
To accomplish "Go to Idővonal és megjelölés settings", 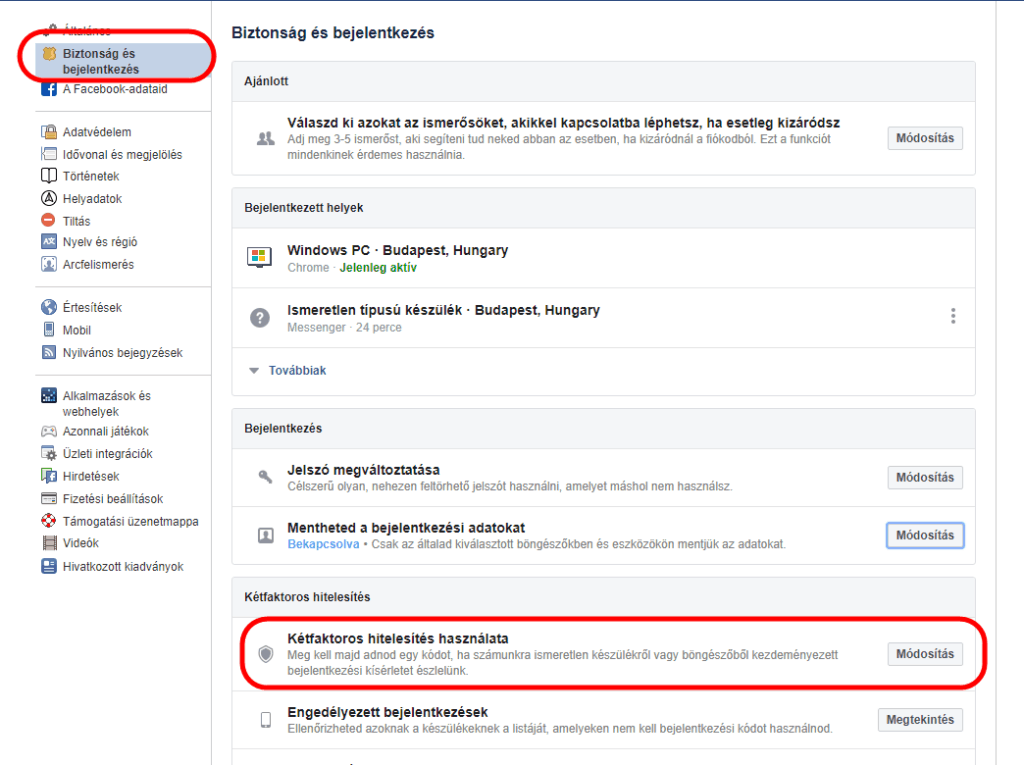I will [122, 155].
